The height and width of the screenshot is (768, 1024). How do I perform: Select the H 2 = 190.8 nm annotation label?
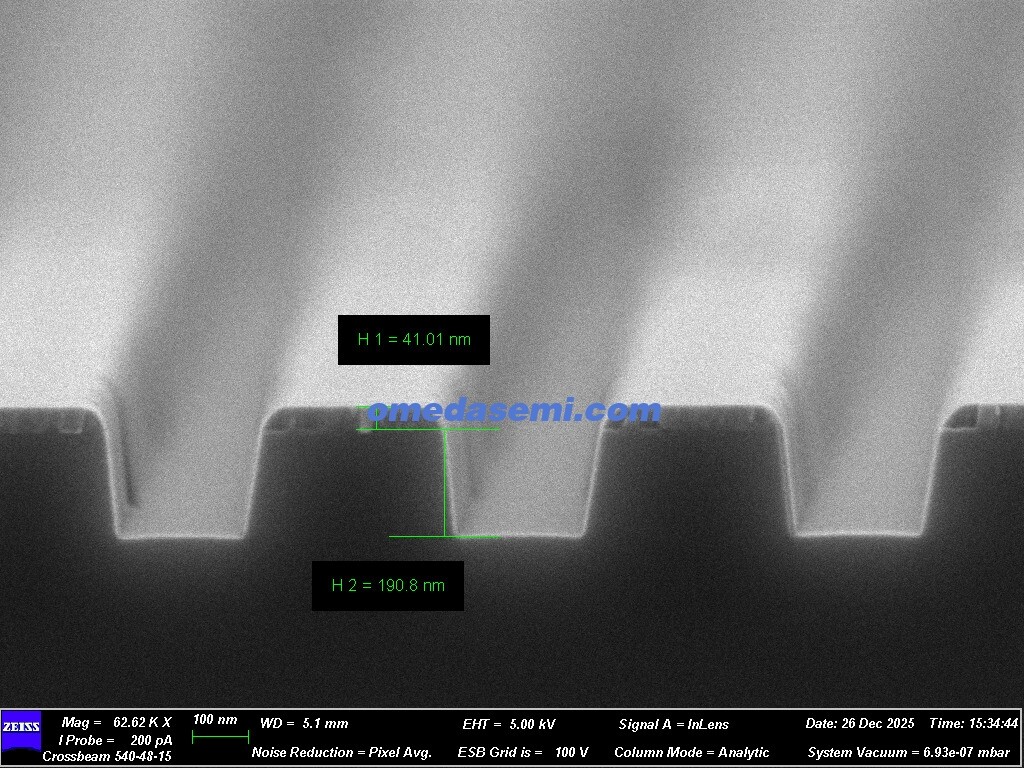(x=388, y=585)
